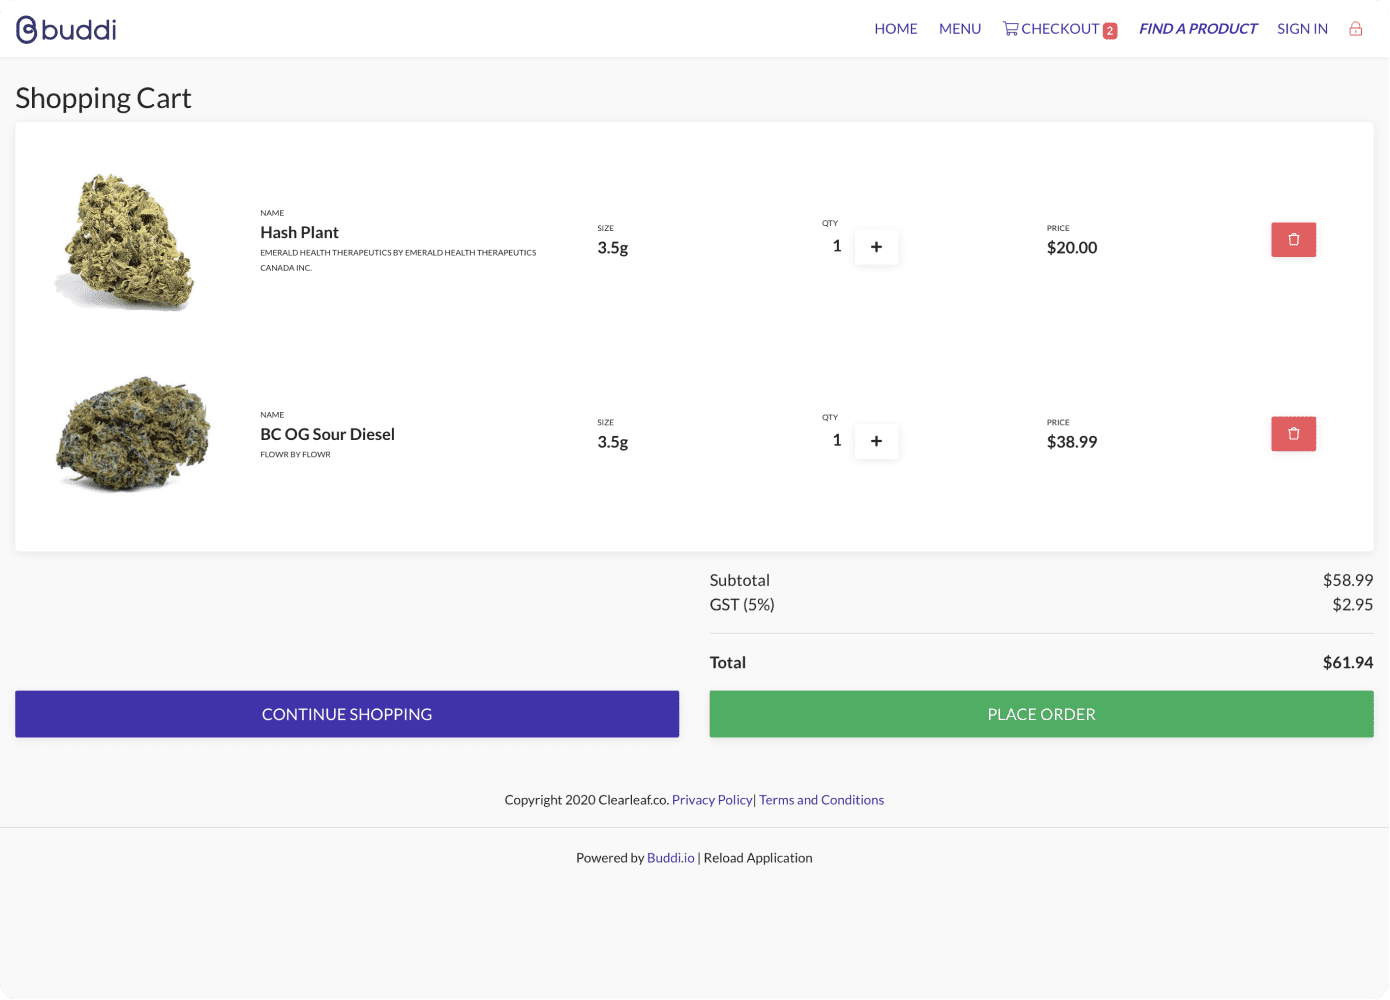
Task: Click the $38.99 price
Action: 1072,442
